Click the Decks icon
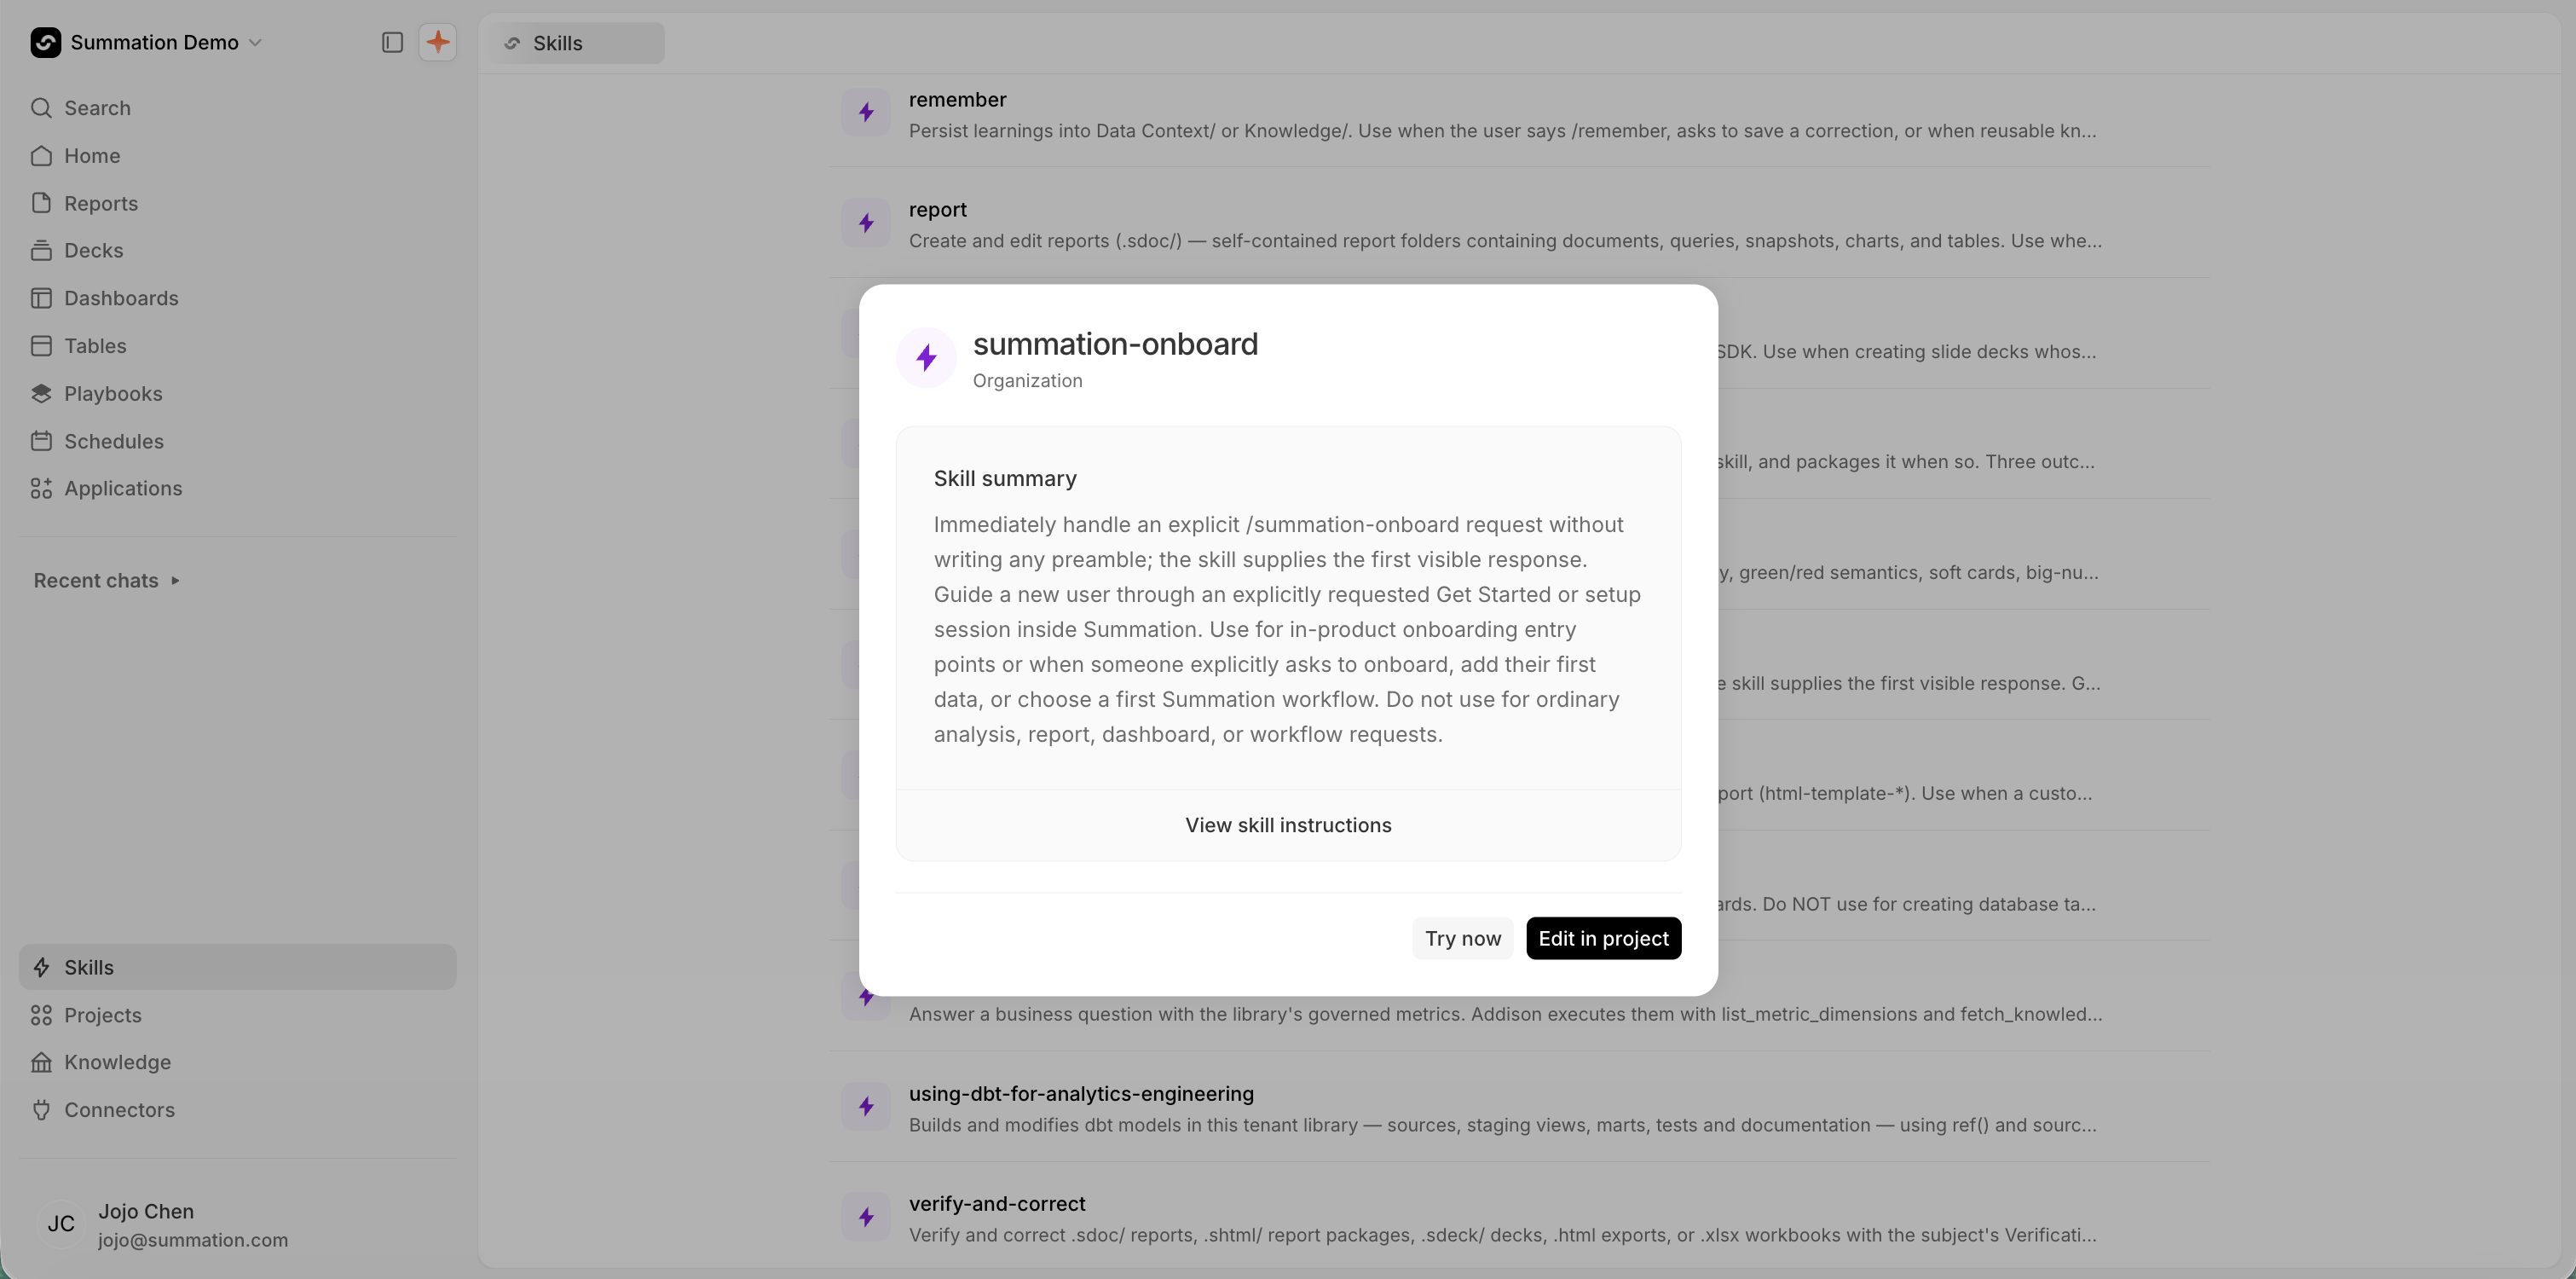2576x1279 pixels. tap(41, 250)
